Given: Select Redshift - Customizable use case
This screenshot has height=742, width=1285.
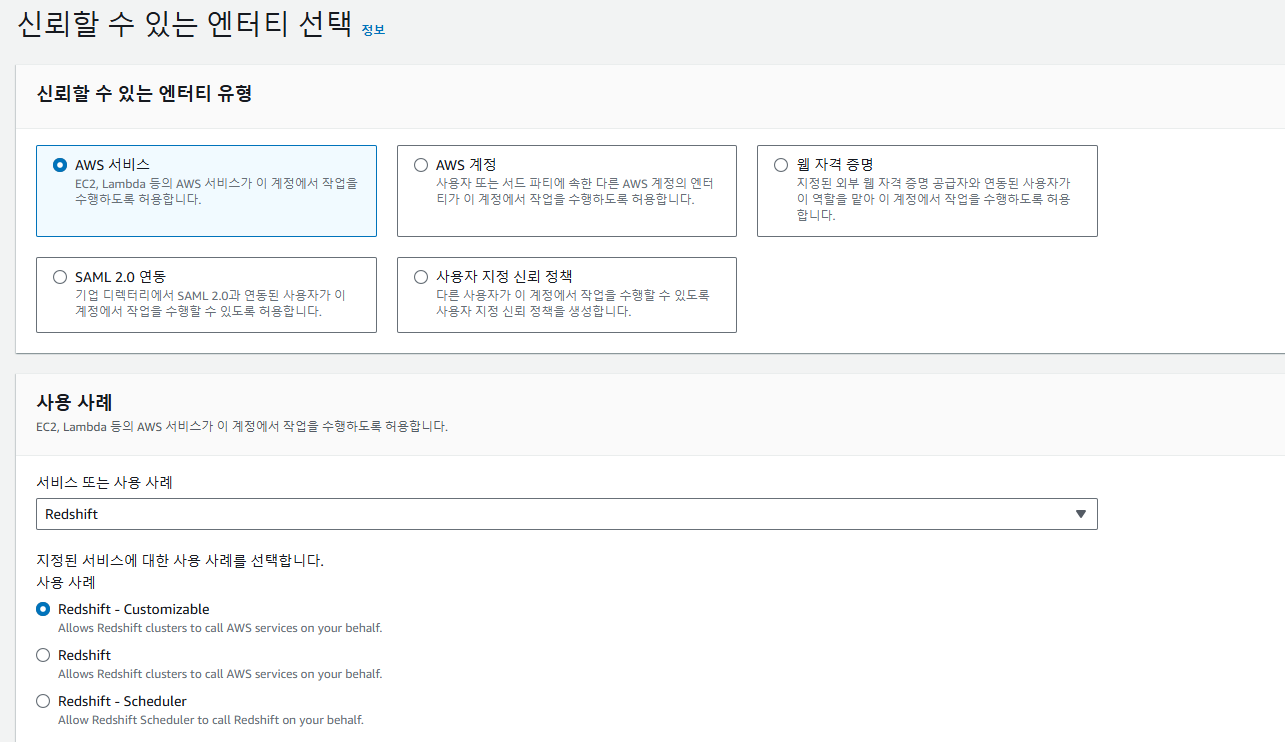Looking at the screenshot, I should click(x=43, y=609).
